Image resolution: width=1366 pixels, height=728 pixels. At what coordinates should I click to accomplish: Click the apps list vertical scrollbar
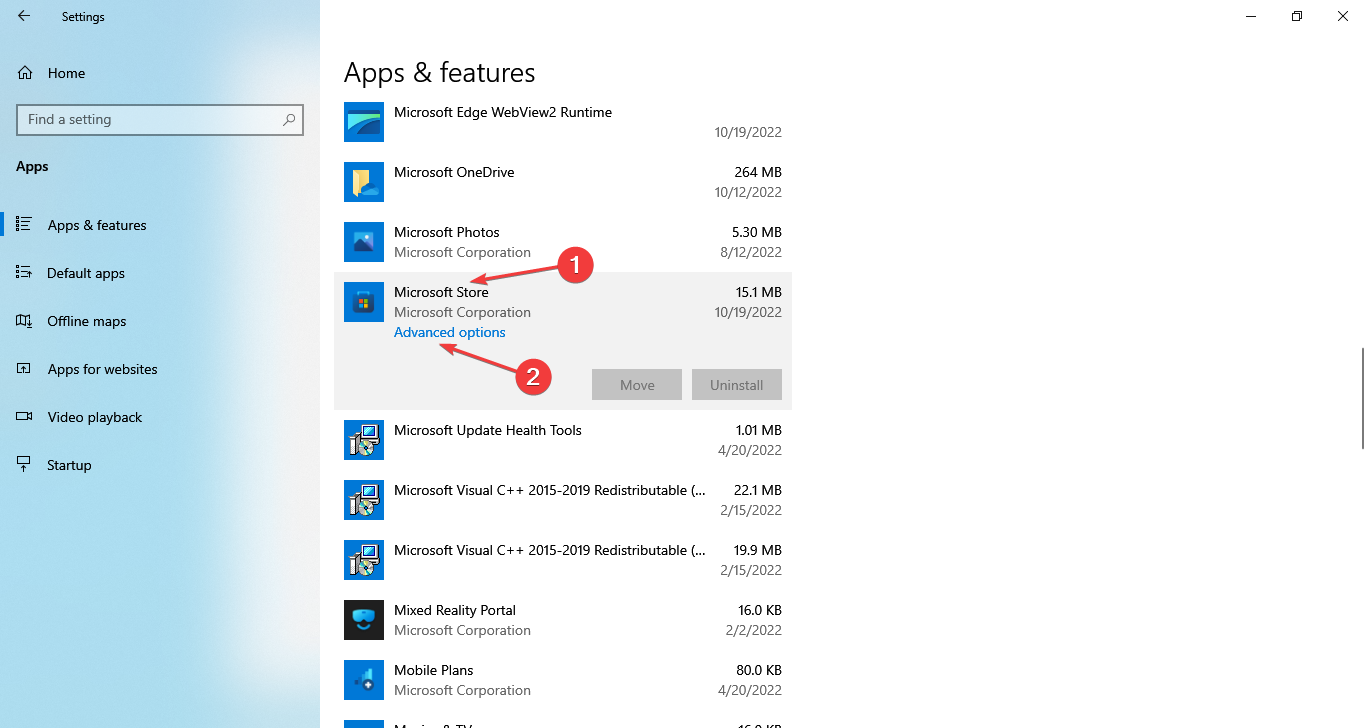1362,398
